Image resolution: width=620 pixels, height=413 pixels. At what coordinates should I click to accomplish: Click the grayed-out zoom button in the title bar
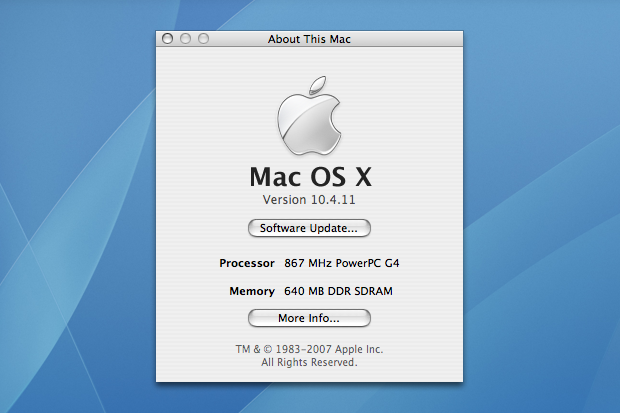pyautogui.click(x=204, y=39)
